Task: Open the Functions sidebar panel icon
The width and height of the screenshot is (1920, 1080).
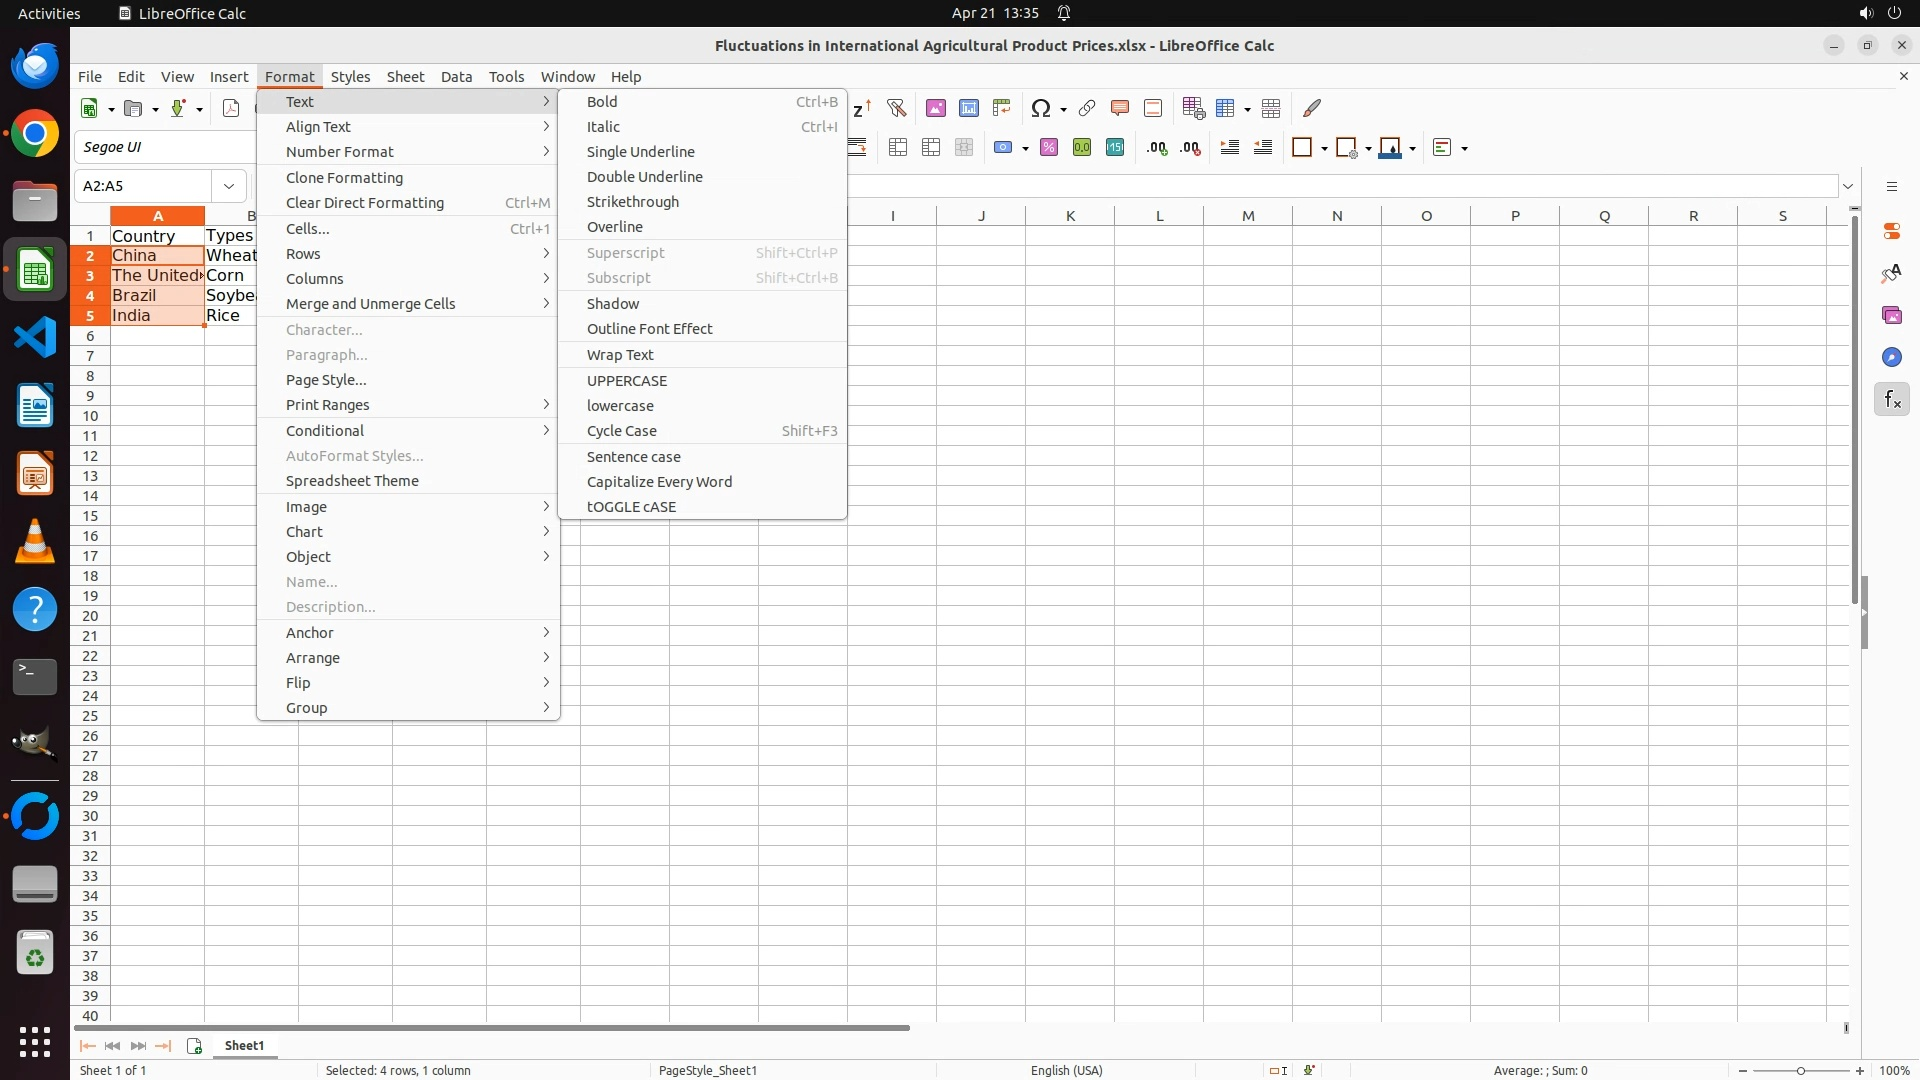Action: tap(1892, 400)
